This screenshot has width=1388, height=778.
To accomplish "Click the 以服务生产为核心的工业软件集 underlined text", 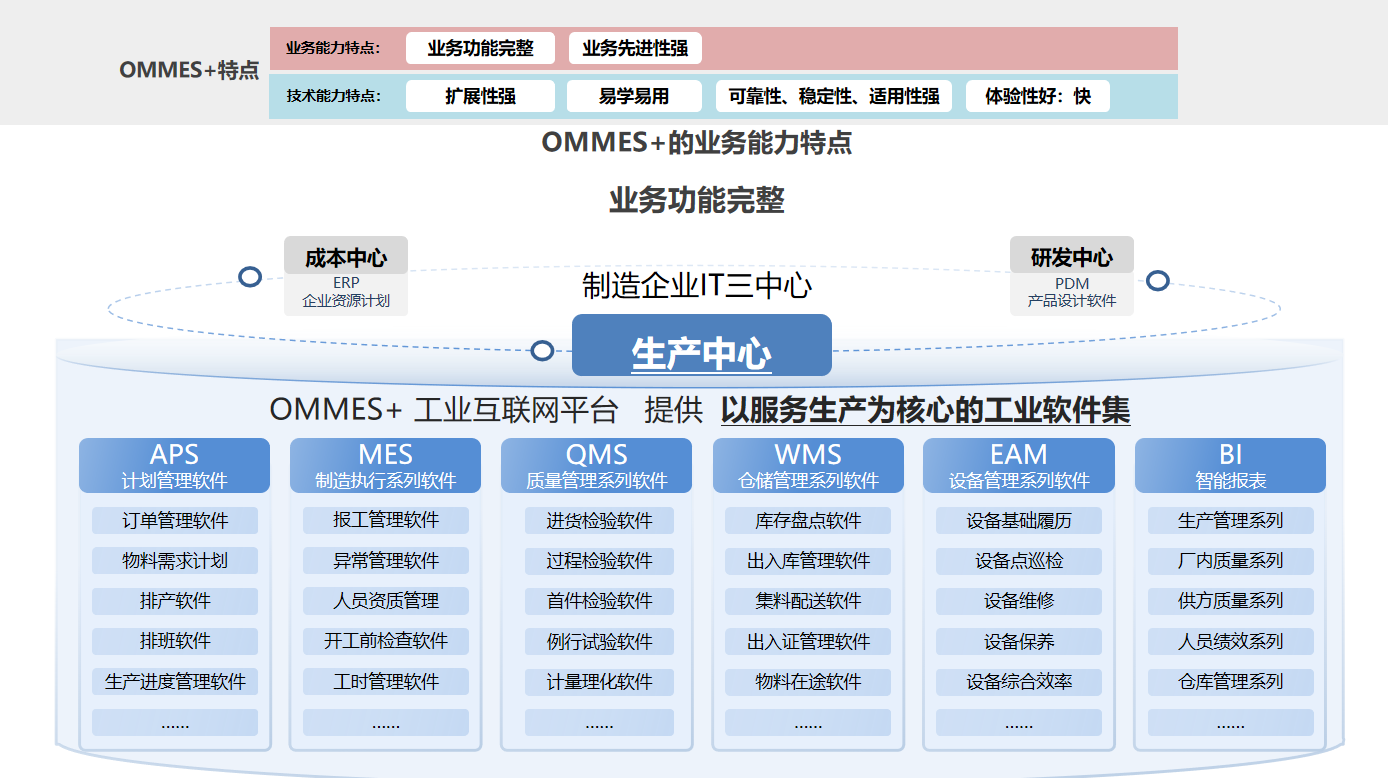I will click(x=925, y=410).
